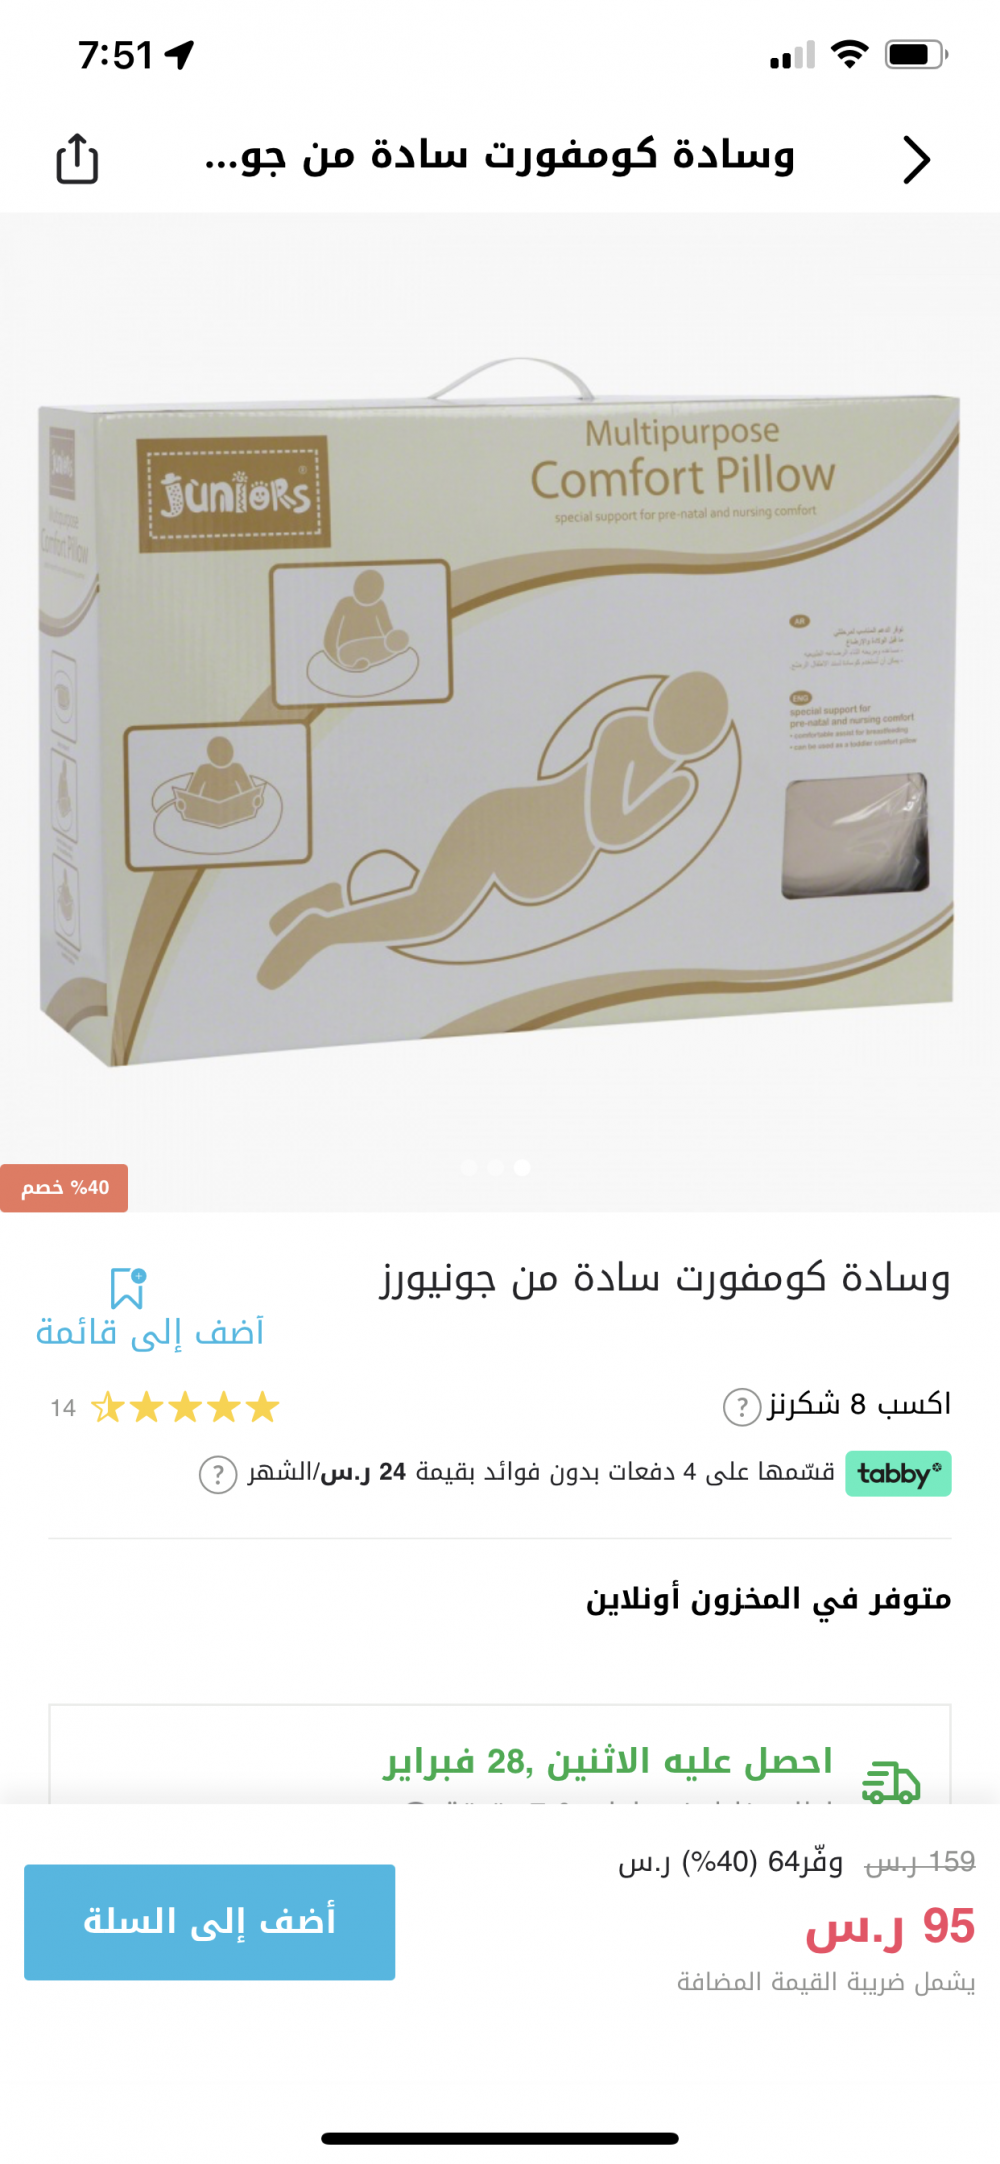Tap the tabby logo badge
The image size is (1000, 2164).
tap(898, 1474)
